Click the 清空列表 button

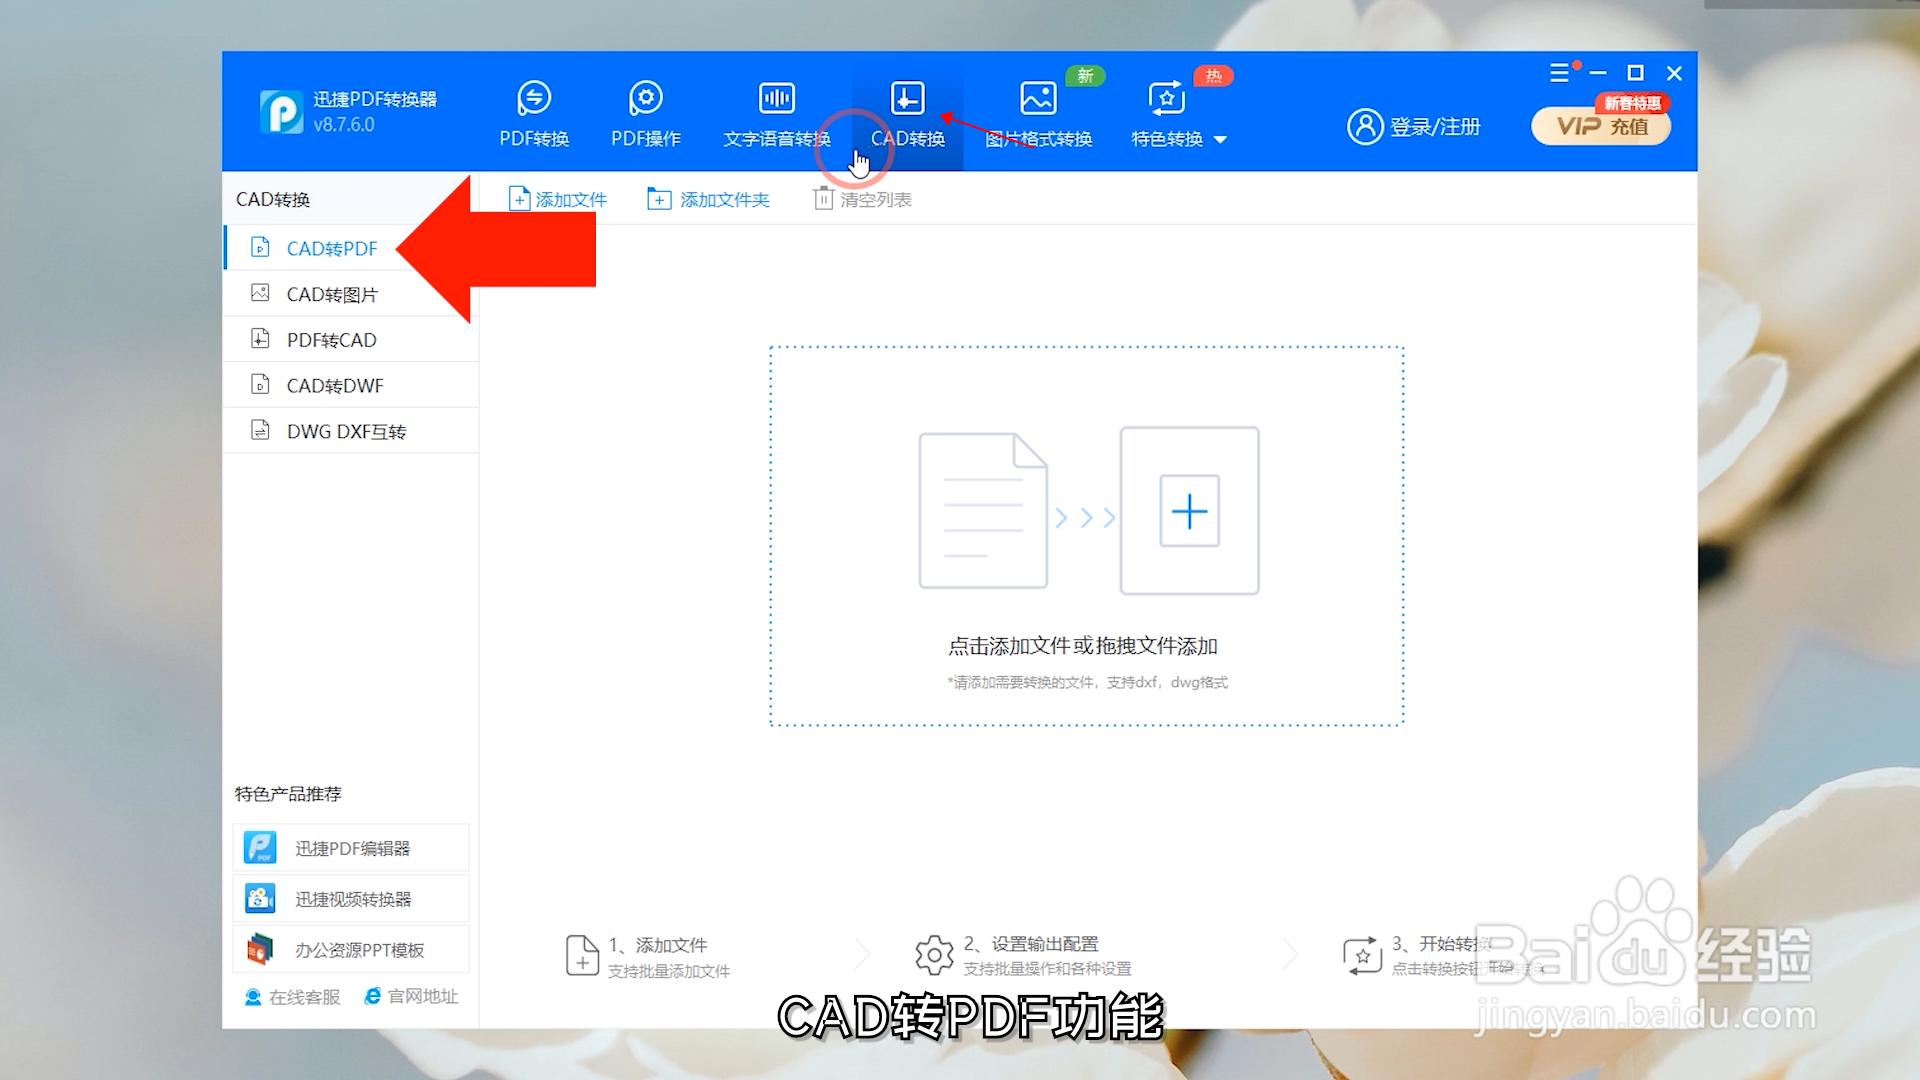click(x=862, y=199)
